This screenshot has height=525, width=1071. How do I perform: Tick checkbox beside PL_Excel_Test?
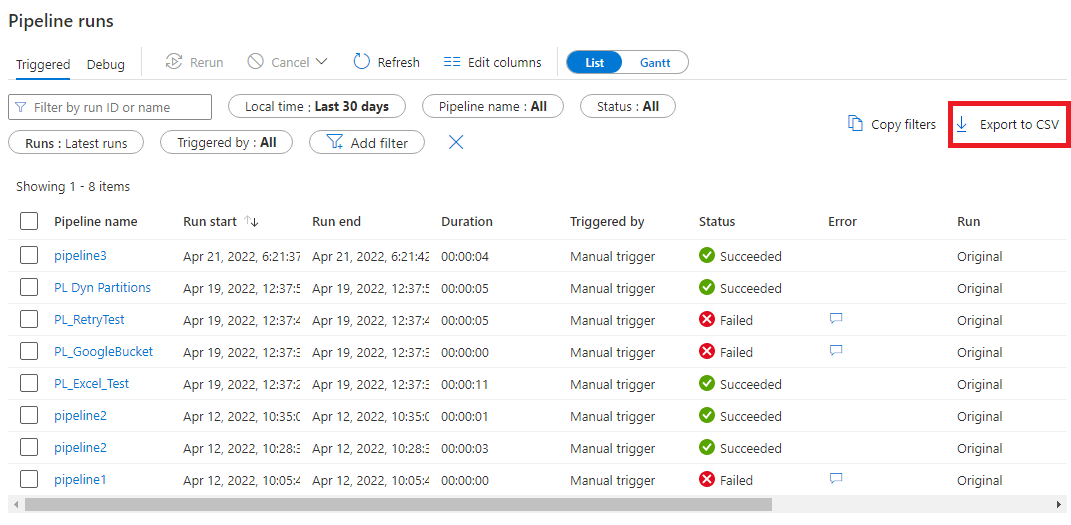[x=29, y=384]
